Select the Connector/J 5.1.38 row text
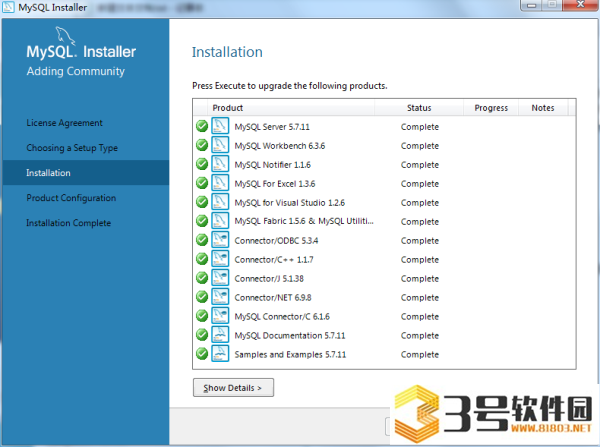This screenshot has width=600, height=447. (x=269, y=279)
